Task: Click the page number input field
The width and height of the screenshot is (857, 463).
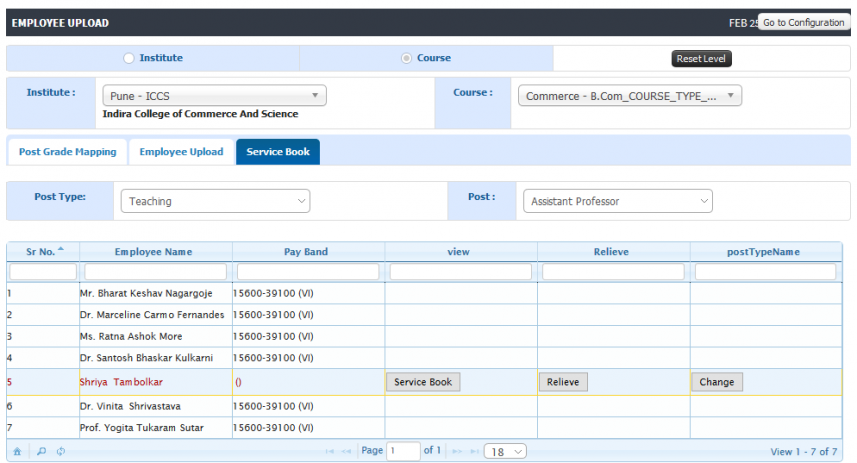Action: click(403, 451)
